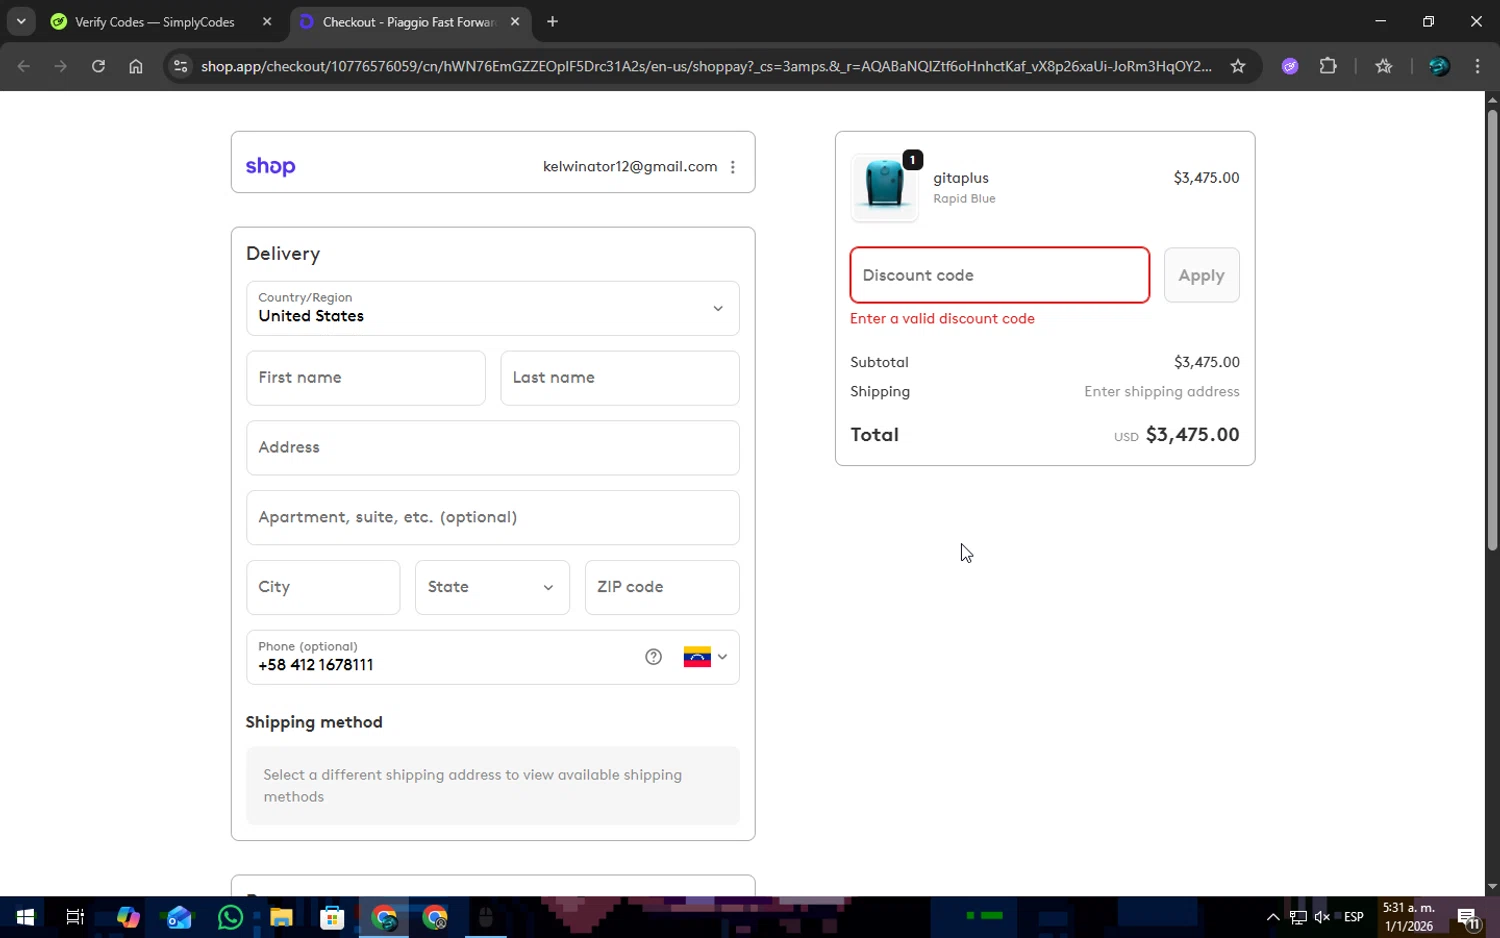Viewport: 1500px width, 938px height.
Task: Open a new browser tab
Action: tap(552, 21)
